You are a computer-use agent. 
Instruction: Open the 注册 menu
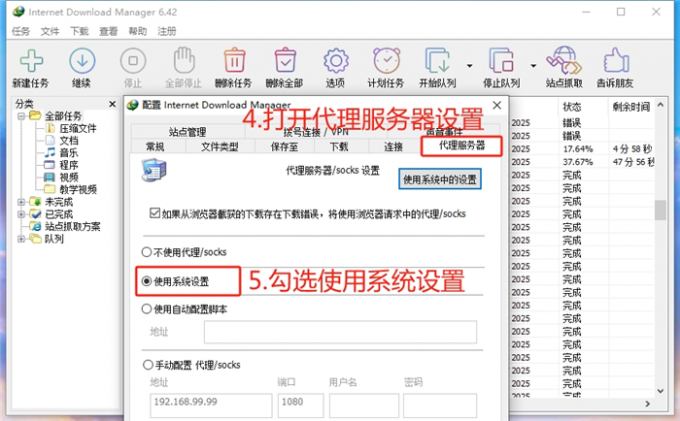pyautogui.click(x=167, y=31)
